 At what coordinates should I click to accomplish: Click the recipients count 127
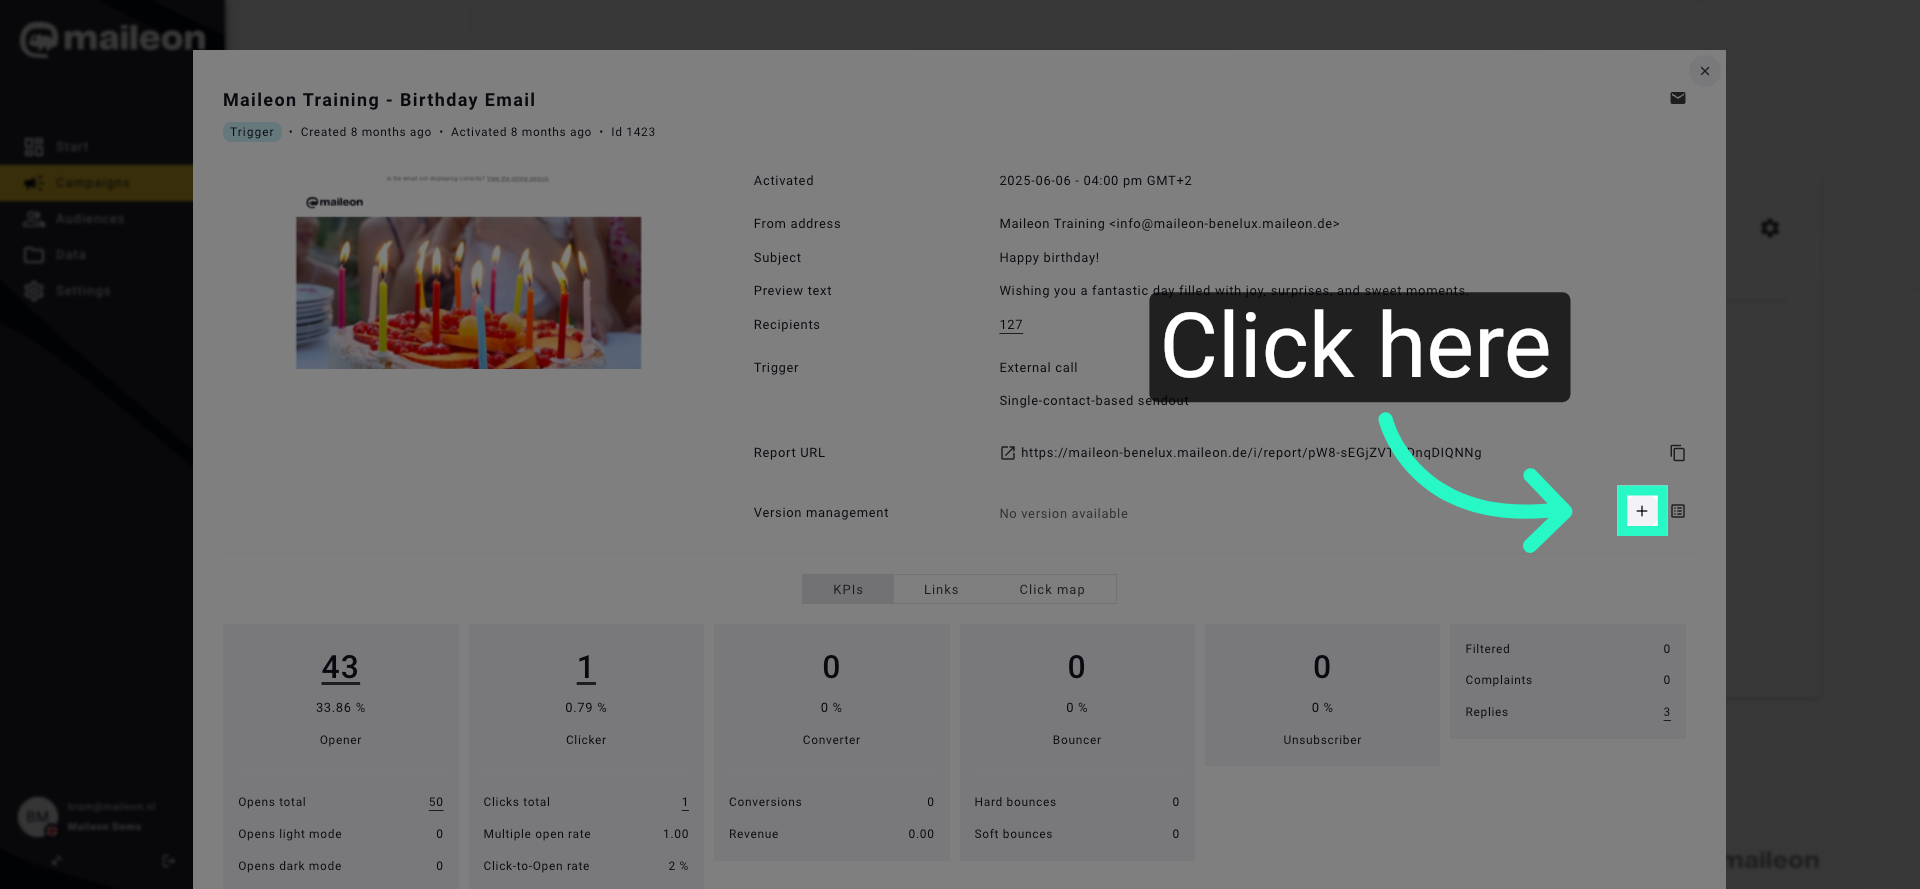[x=1011, y=325]
